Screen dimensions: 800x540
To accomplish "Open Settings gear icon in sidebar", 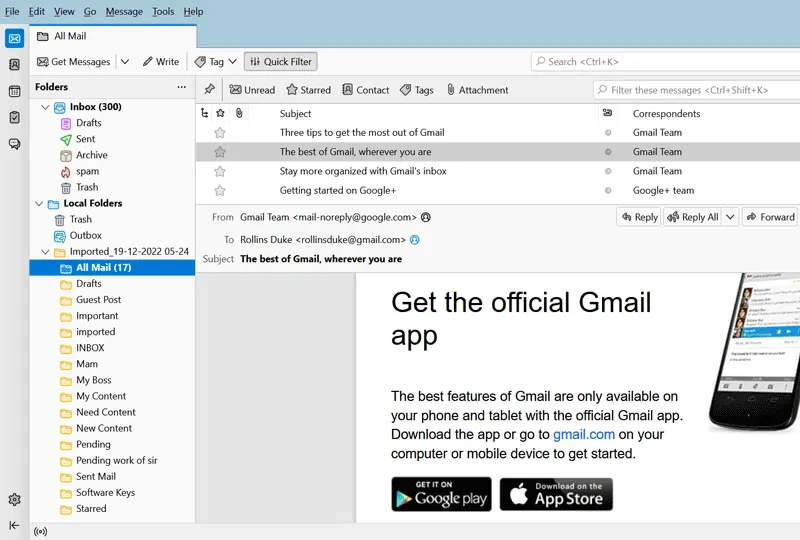I will tap(14, 500).
